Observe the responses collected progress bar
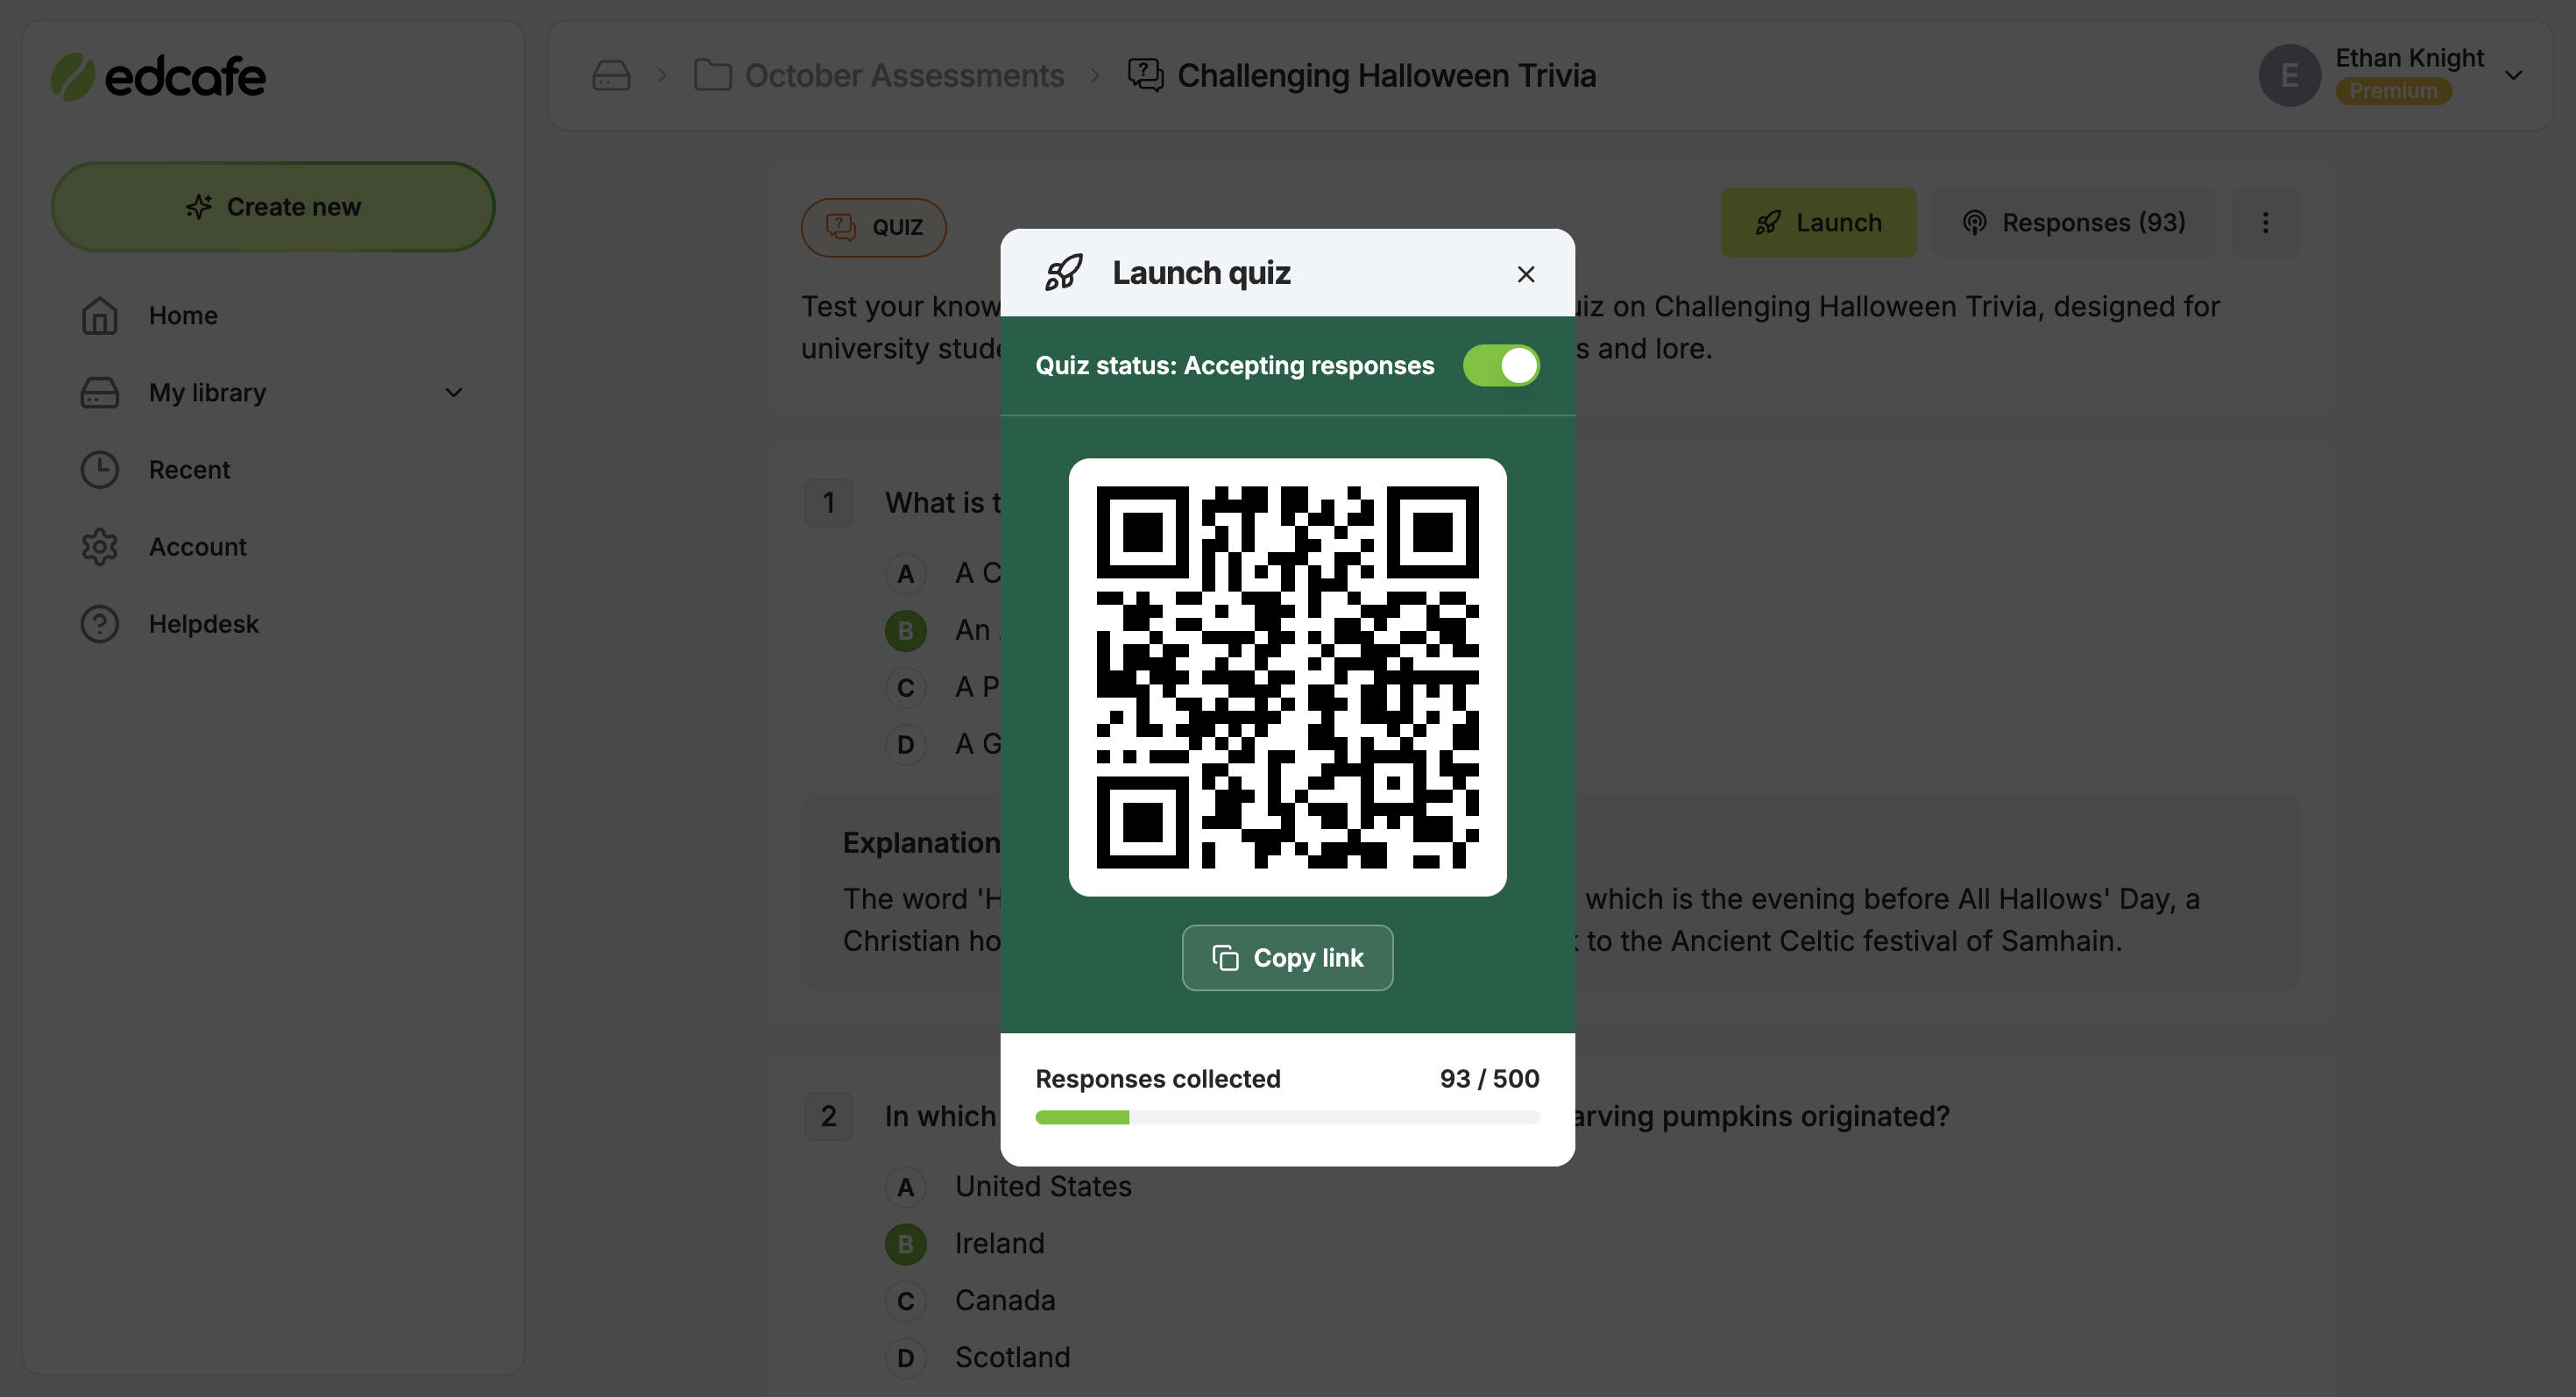2576x1397 pixels. pyautogui.click(x=1286, y=1115)
